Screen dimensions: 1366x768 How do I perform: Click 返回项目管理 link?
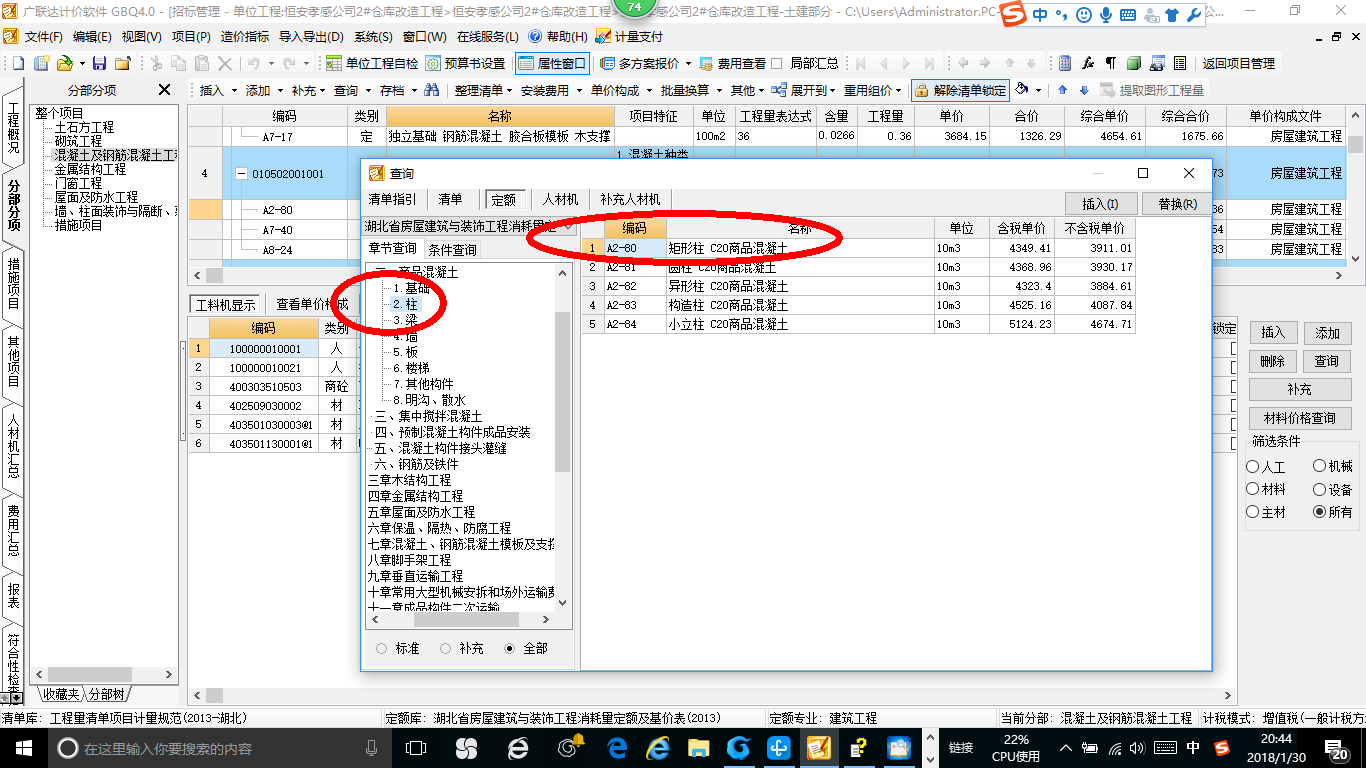click(1238, 63)
